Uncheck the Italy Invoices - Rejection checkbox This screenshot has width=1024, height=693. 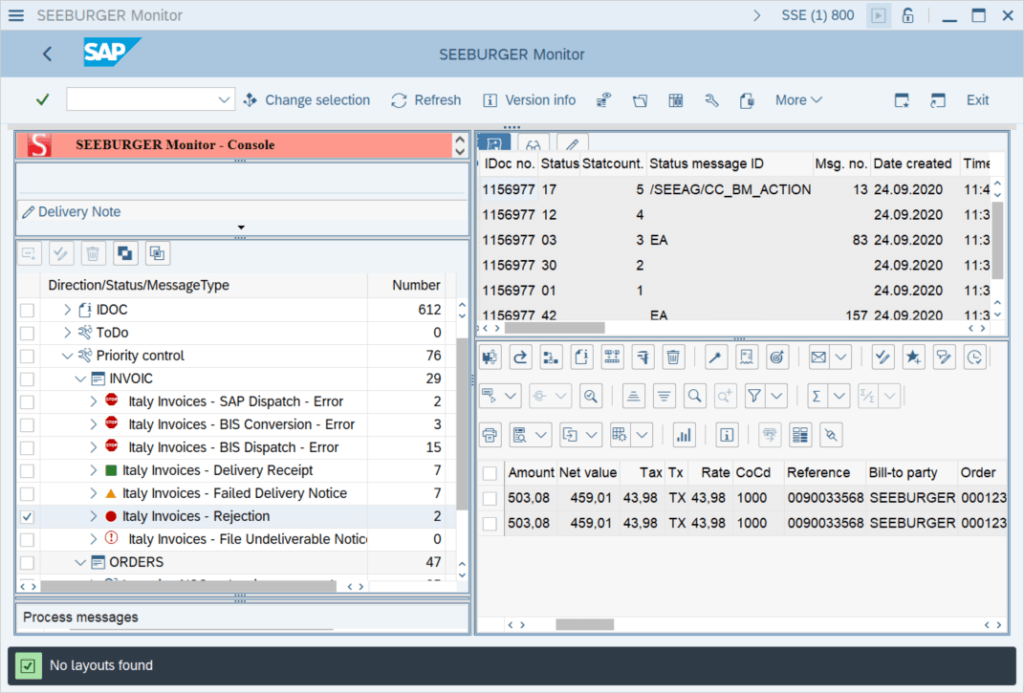click(x=27, y=517)
